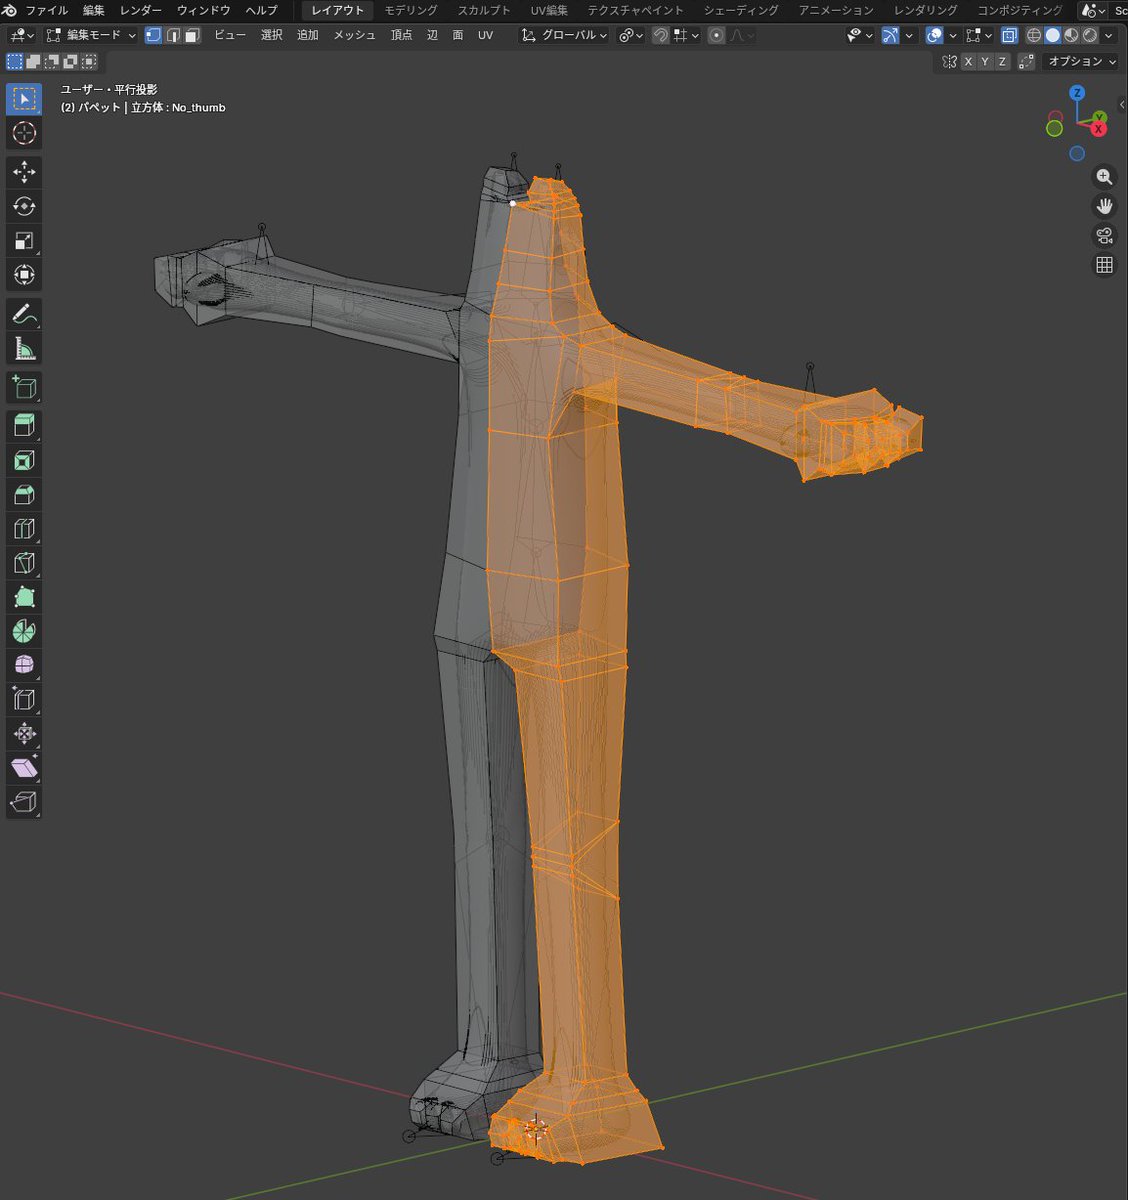This screenshot has height=1200, width=1128.
Task: Select the Add Cube tool
Action: click(24, 387)
